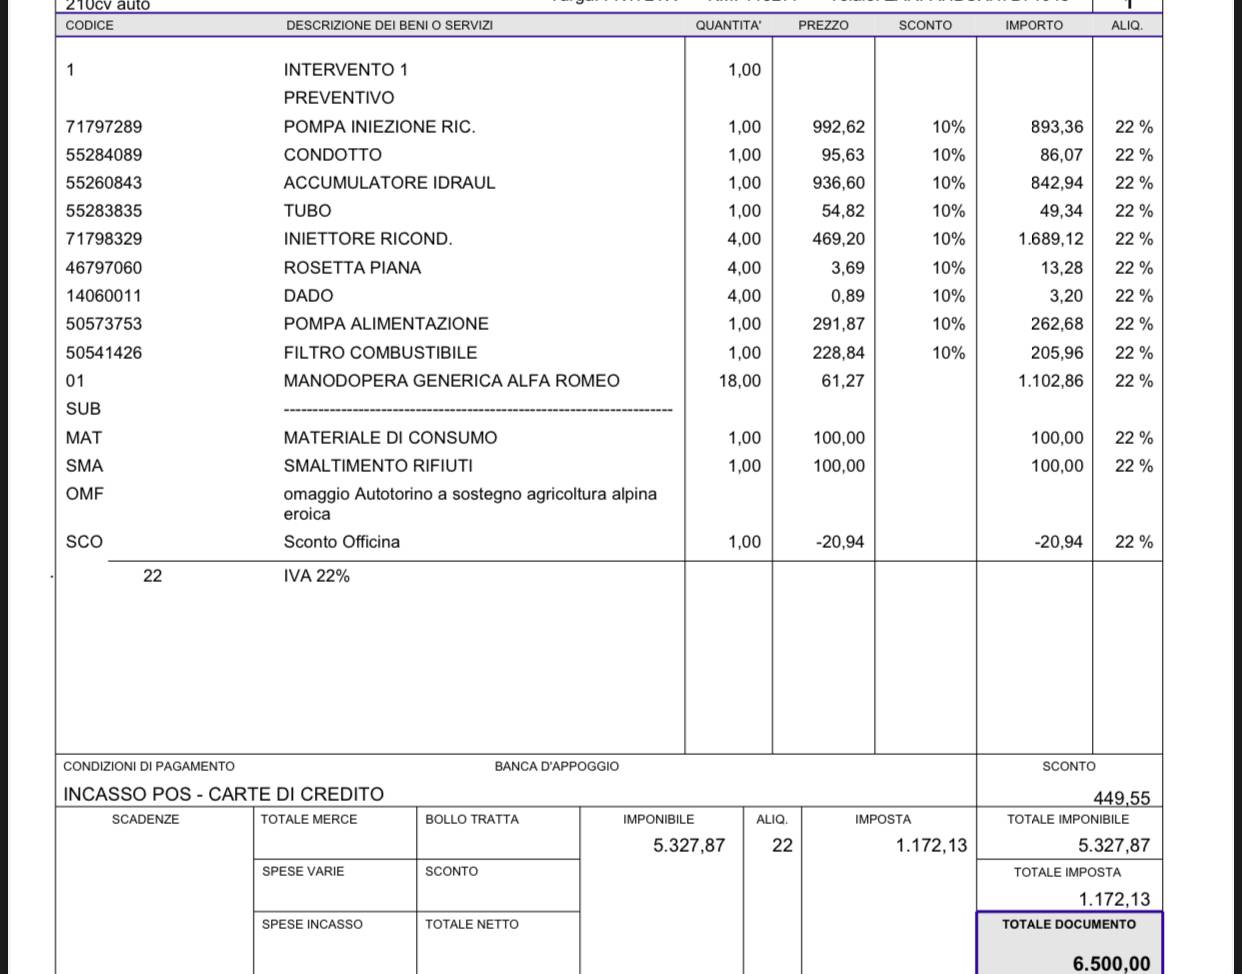1242x974 pixels.
Task: Click the SCONTO header in the items table
Action: pos(925,25)
